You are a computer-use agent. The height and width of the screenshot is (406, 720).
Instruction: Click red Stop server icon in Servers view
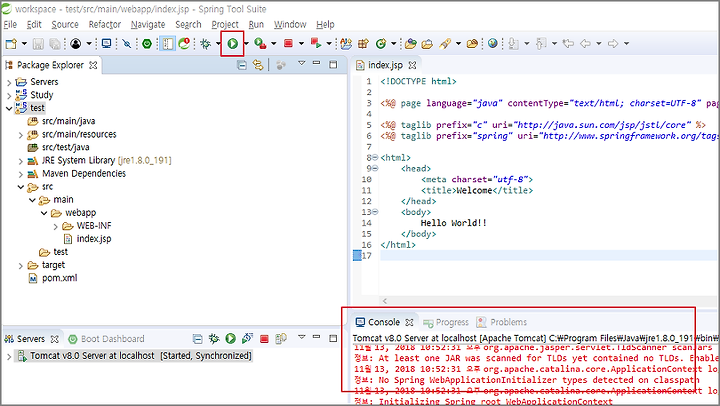[264, 339]
